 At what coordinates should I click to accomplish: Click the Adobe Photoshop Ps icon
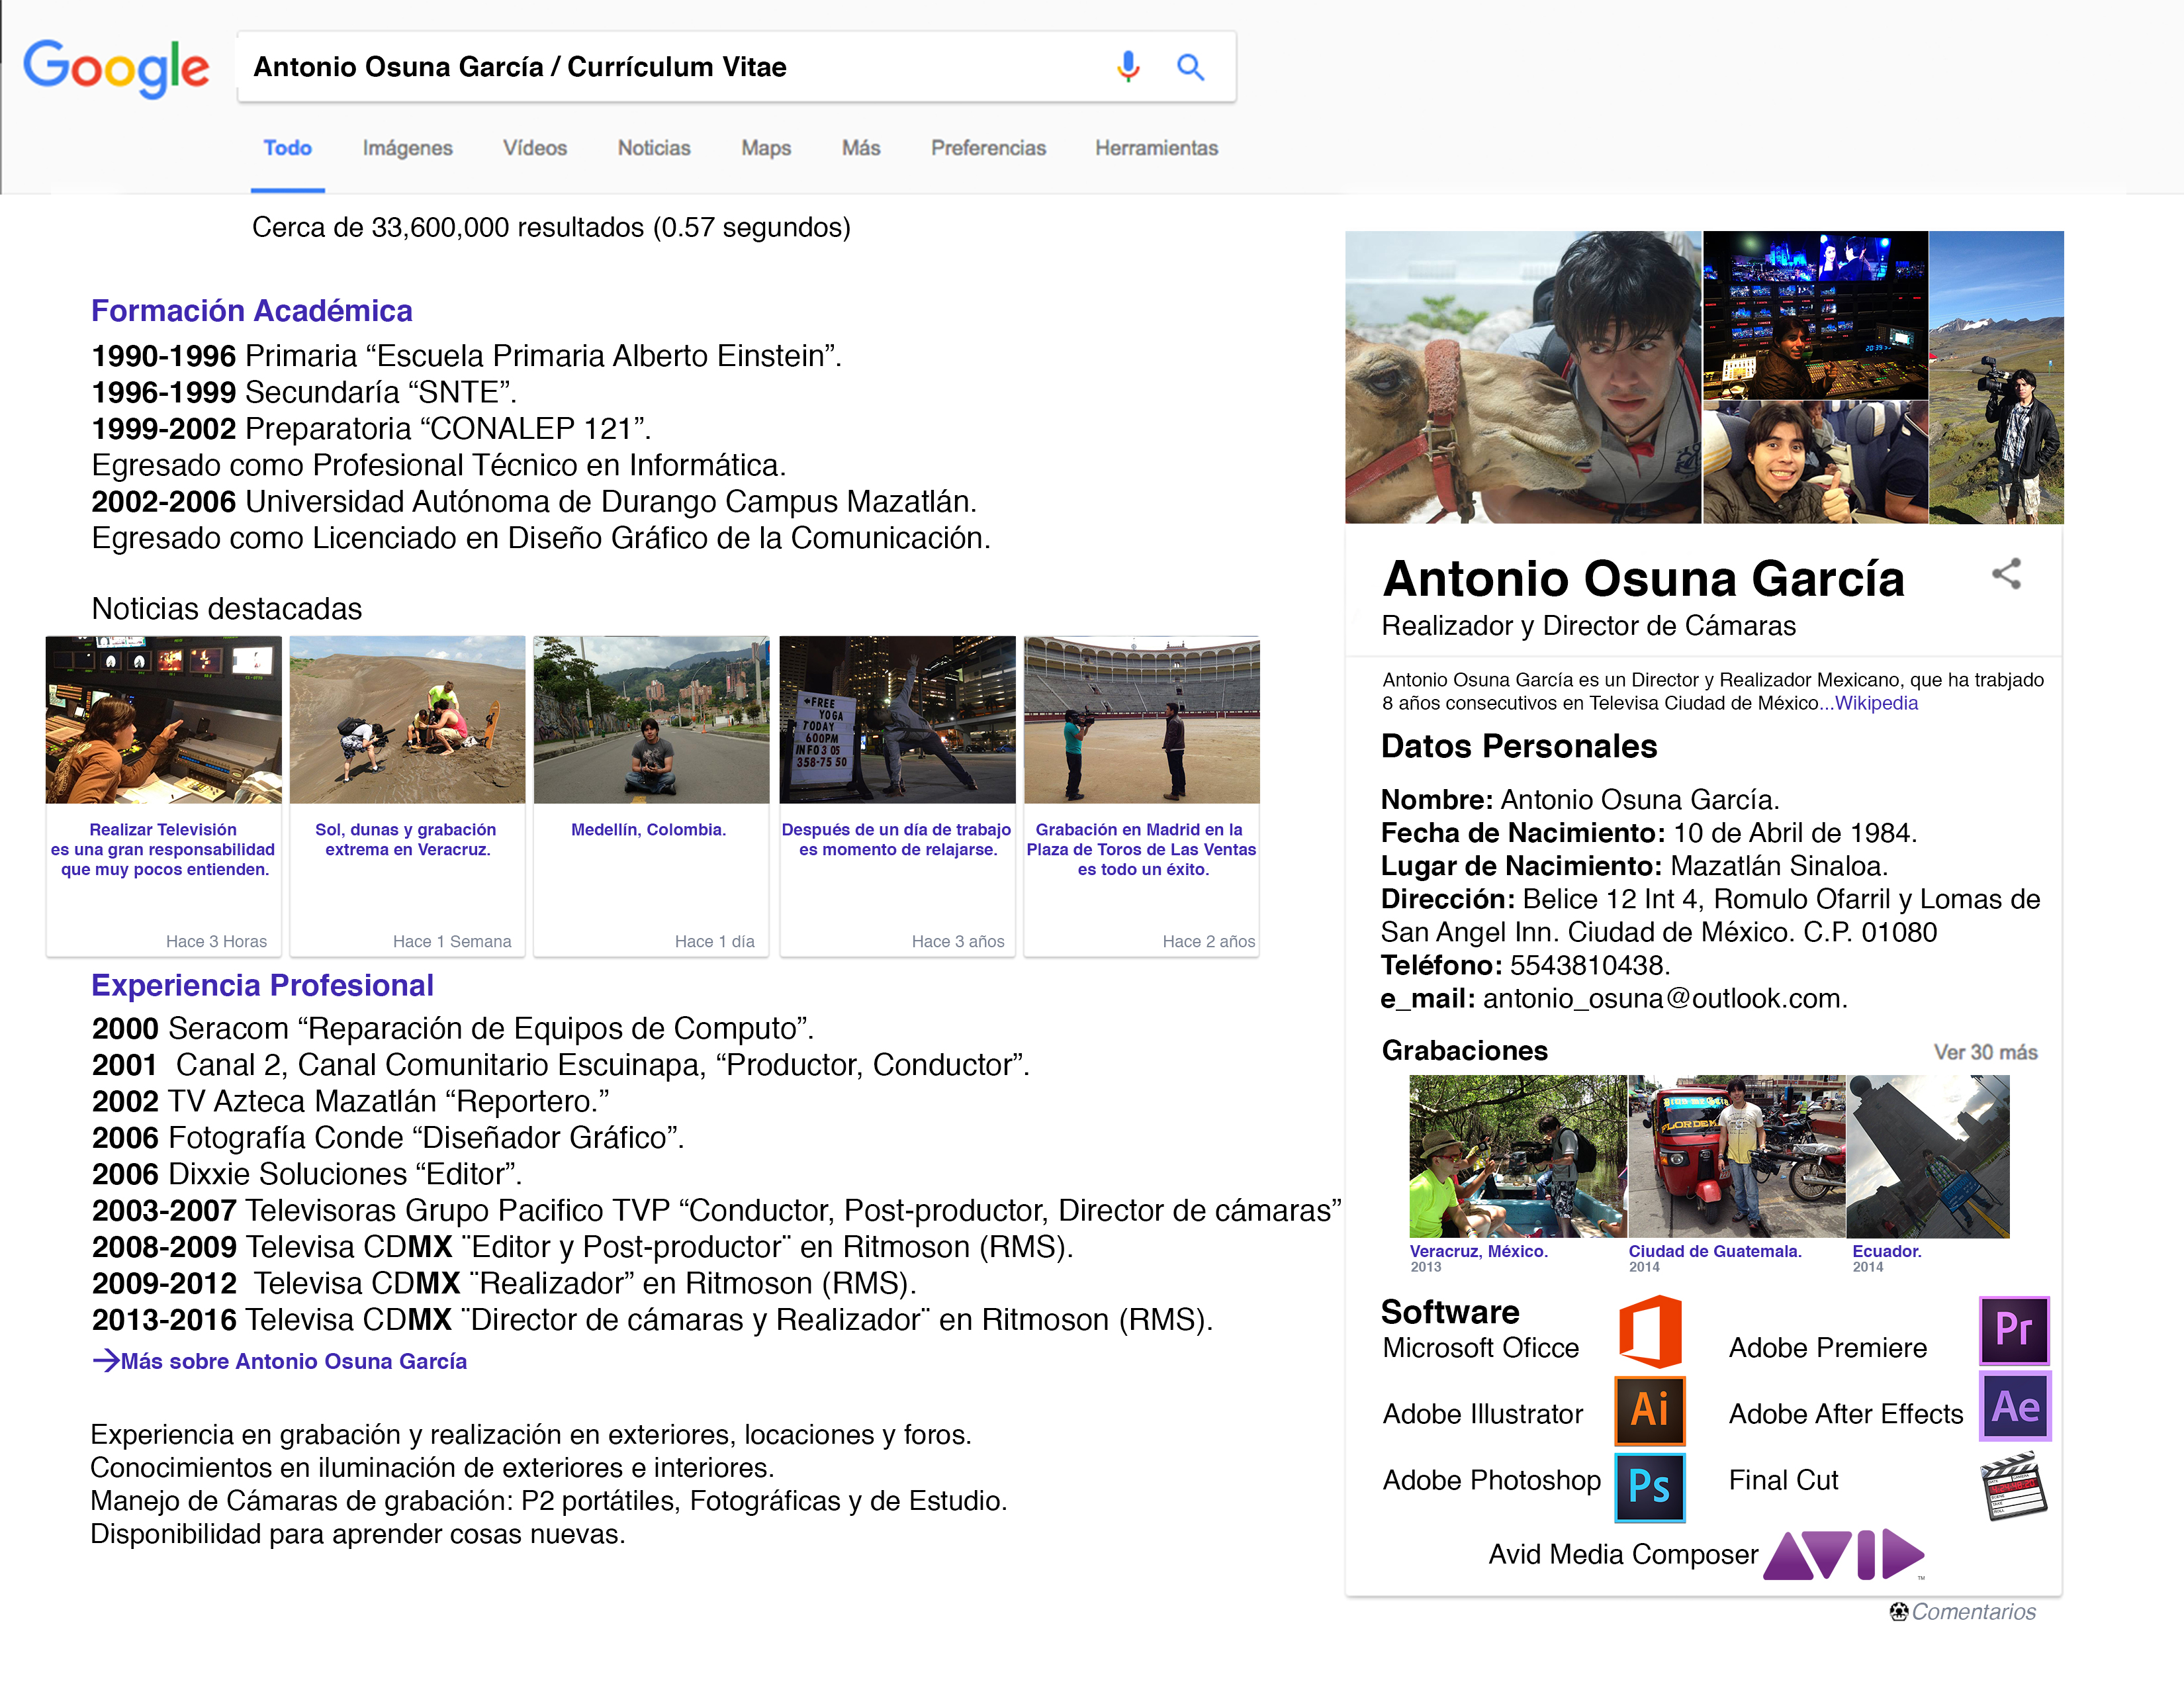click(1650, 1487)
